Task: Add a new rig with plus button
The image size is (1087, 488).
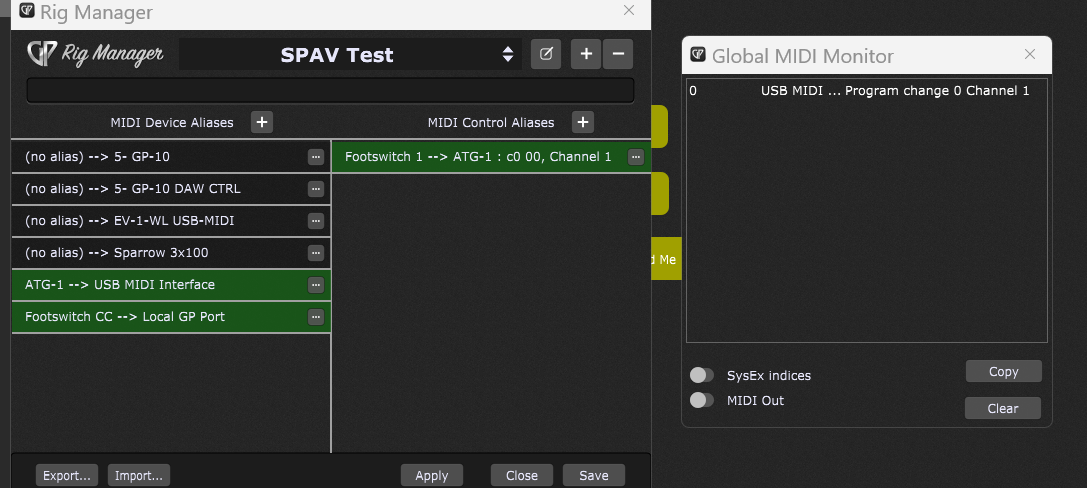Action: point(586,54)
